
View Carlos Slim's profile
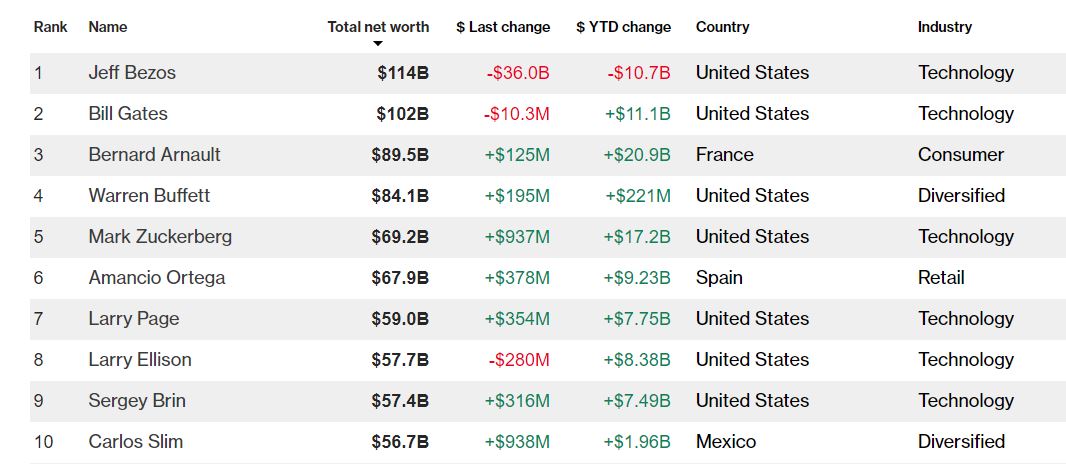coord(136,442)
